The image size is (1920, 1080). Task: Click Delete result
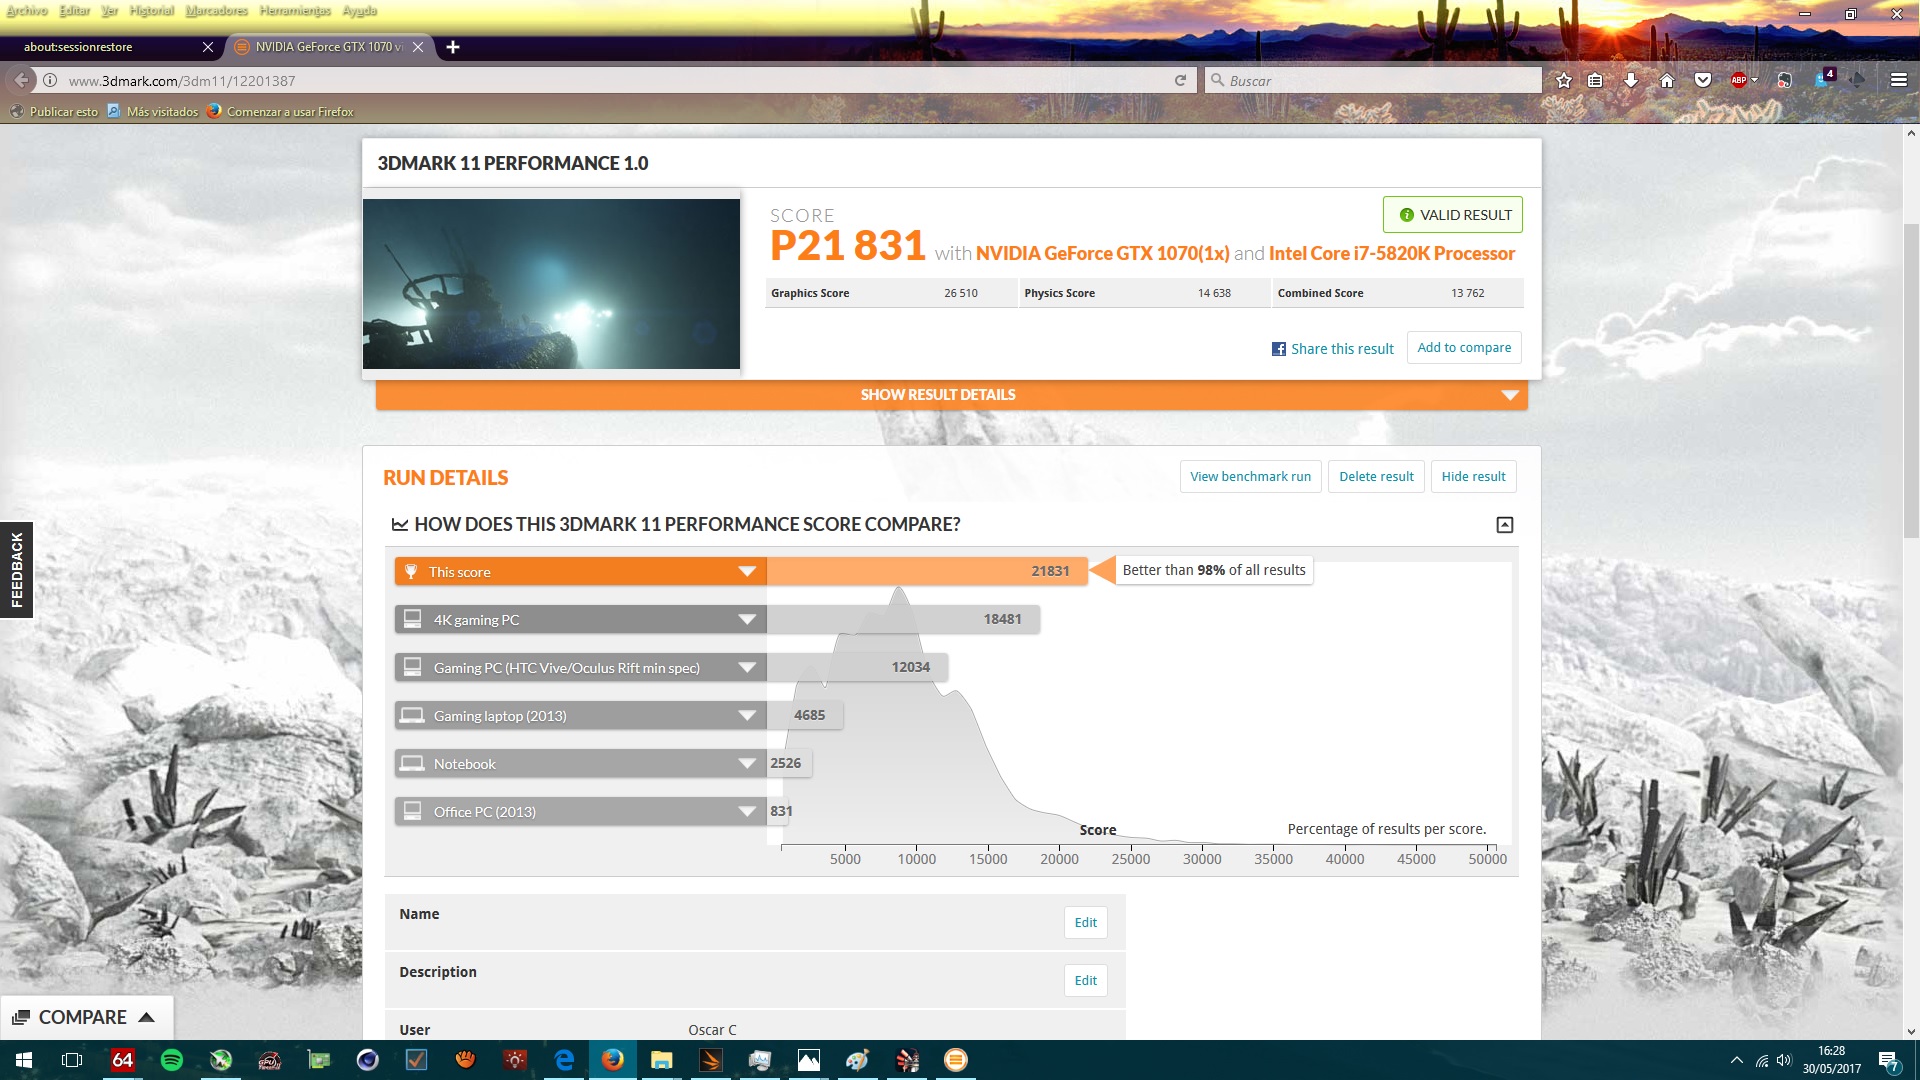1376,477
